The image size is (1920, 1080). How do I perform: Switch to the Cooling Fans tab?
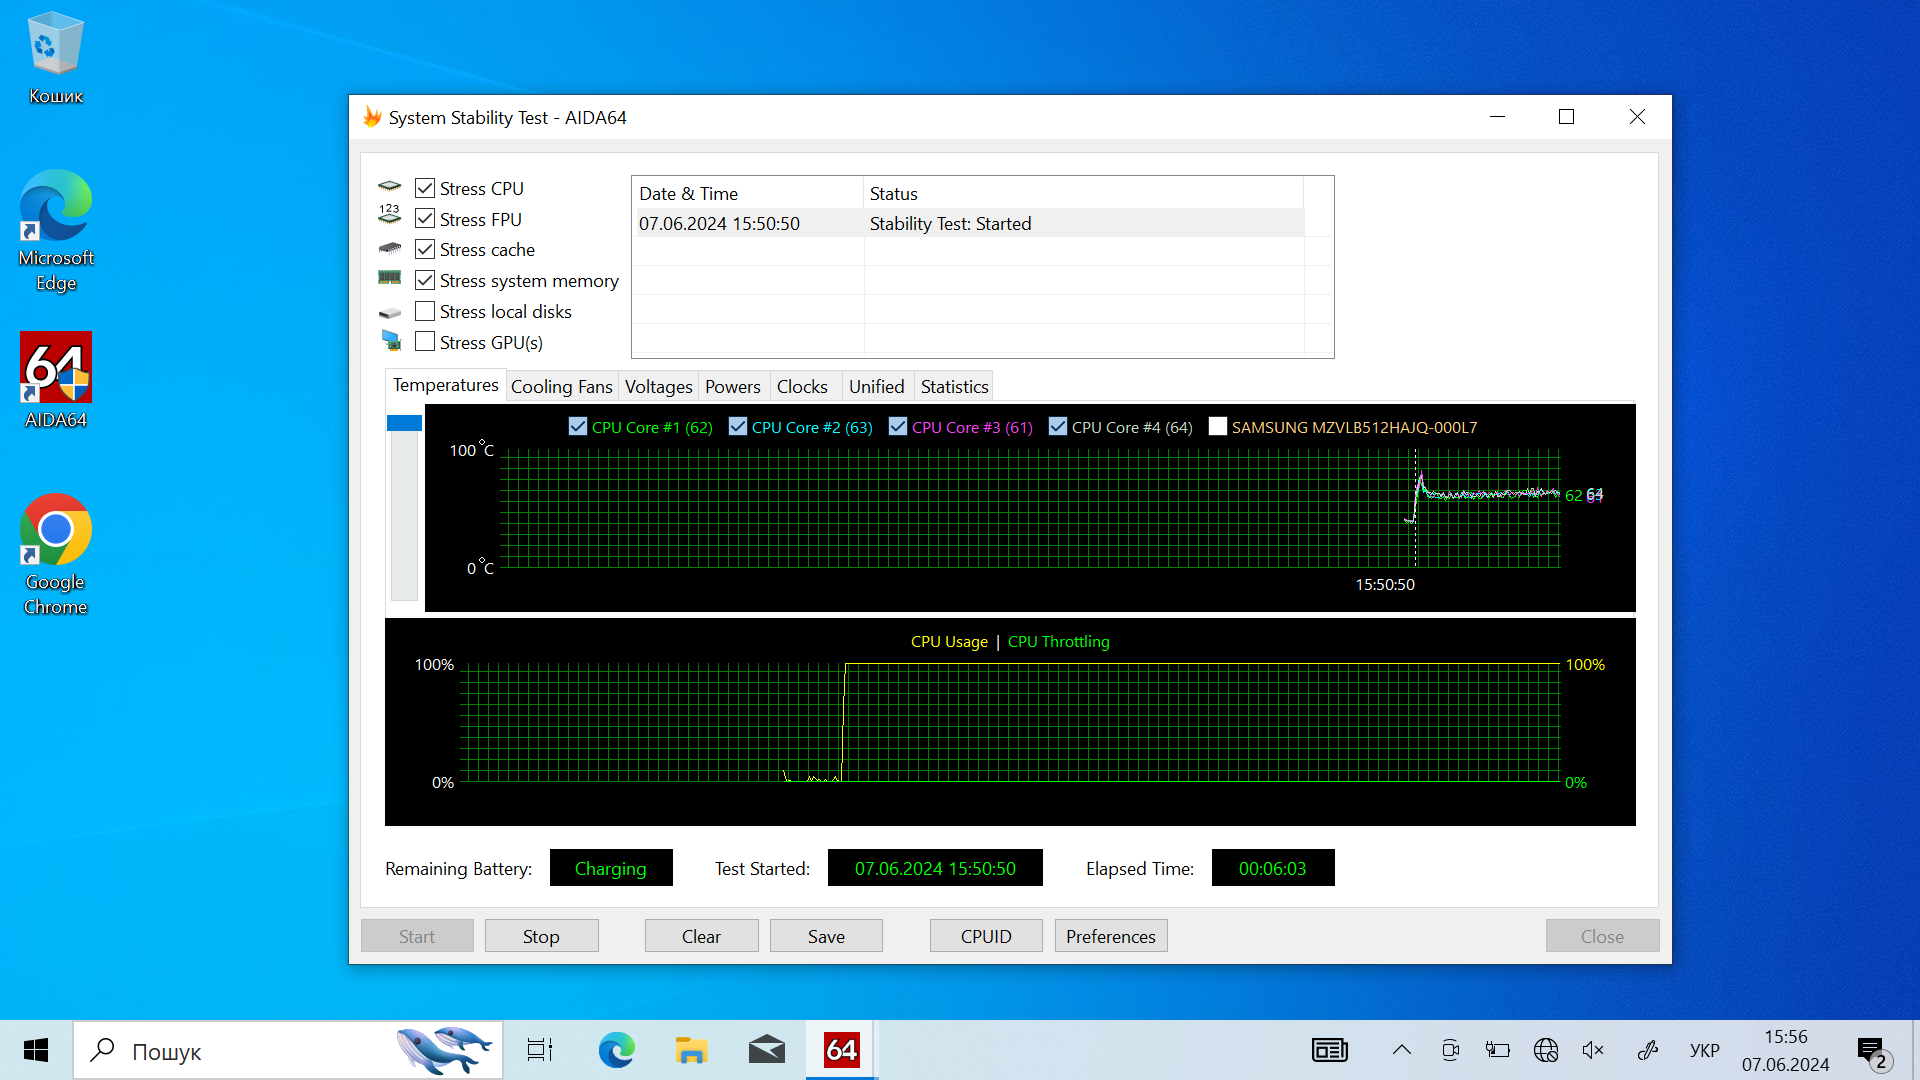pos(561,386)
